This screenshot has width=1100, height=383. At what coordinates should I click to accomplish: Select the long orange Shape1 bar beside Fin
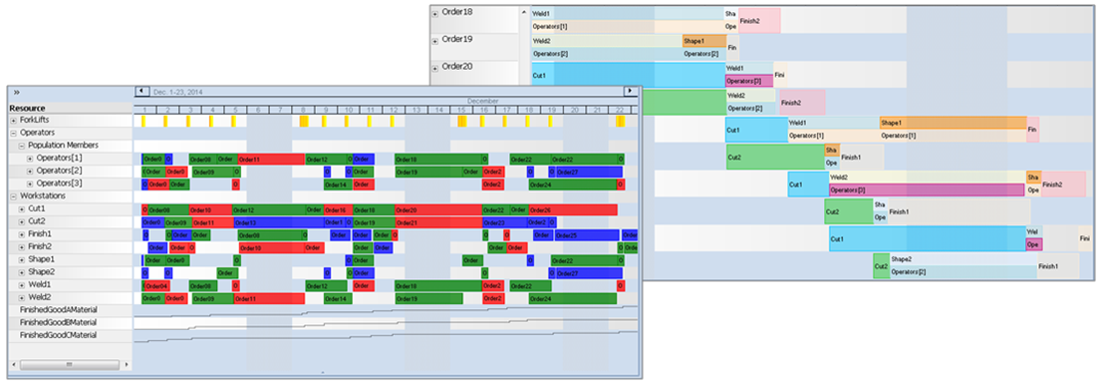pyautogui.click(x=953, y=123)
